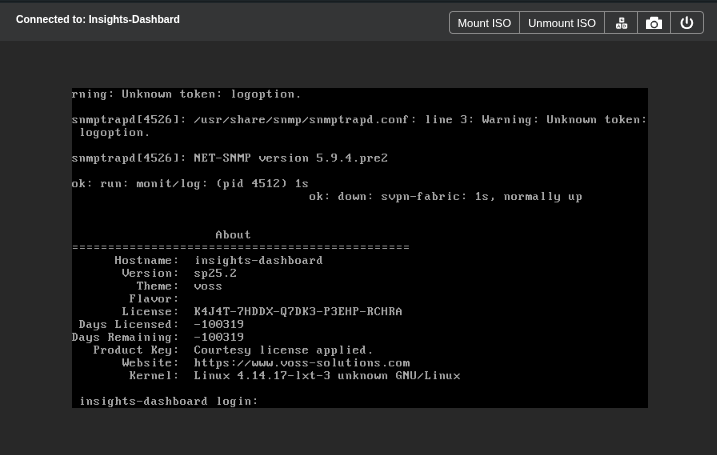The height and width of the screenshot is (455, 717).
Task: Open the power options icon
Action: pos(687,23)
